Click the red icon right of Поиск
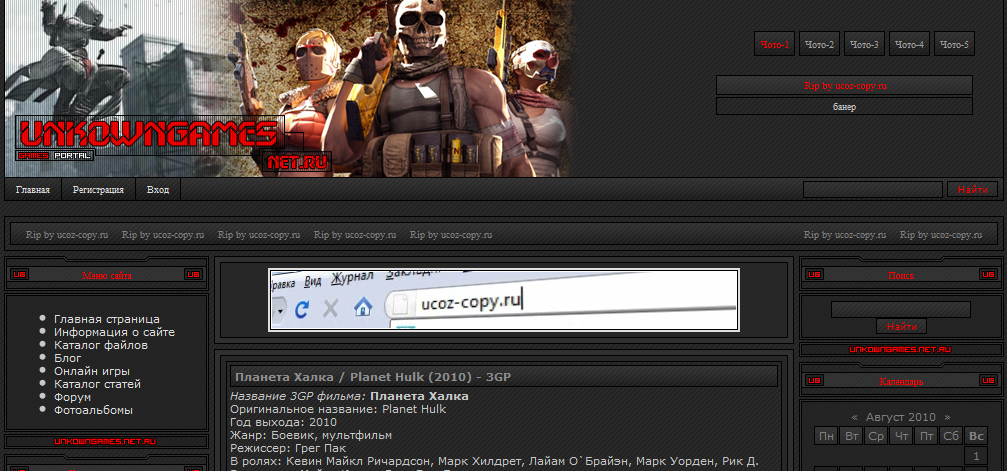Screen dimensions: 1007x471 (987, 274)
